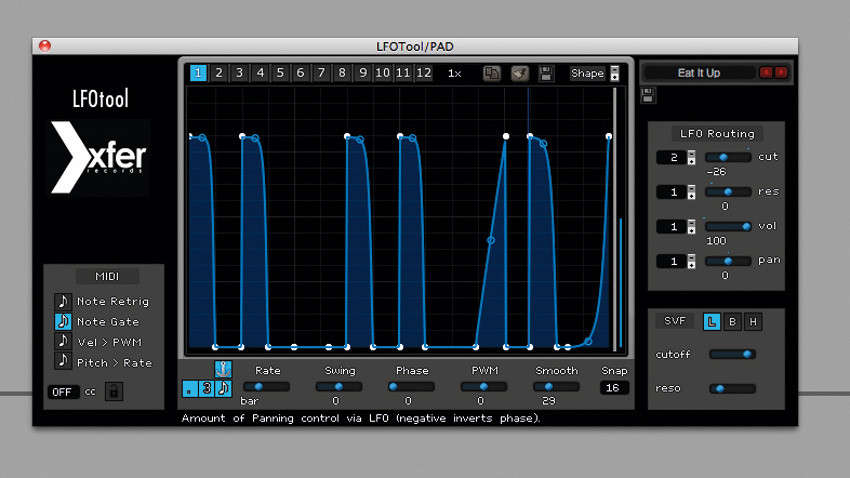Image resolution: width=850 pixels, height=478 pixels.
Task: Switch to graph tab 9
Action: coord(363,73)
